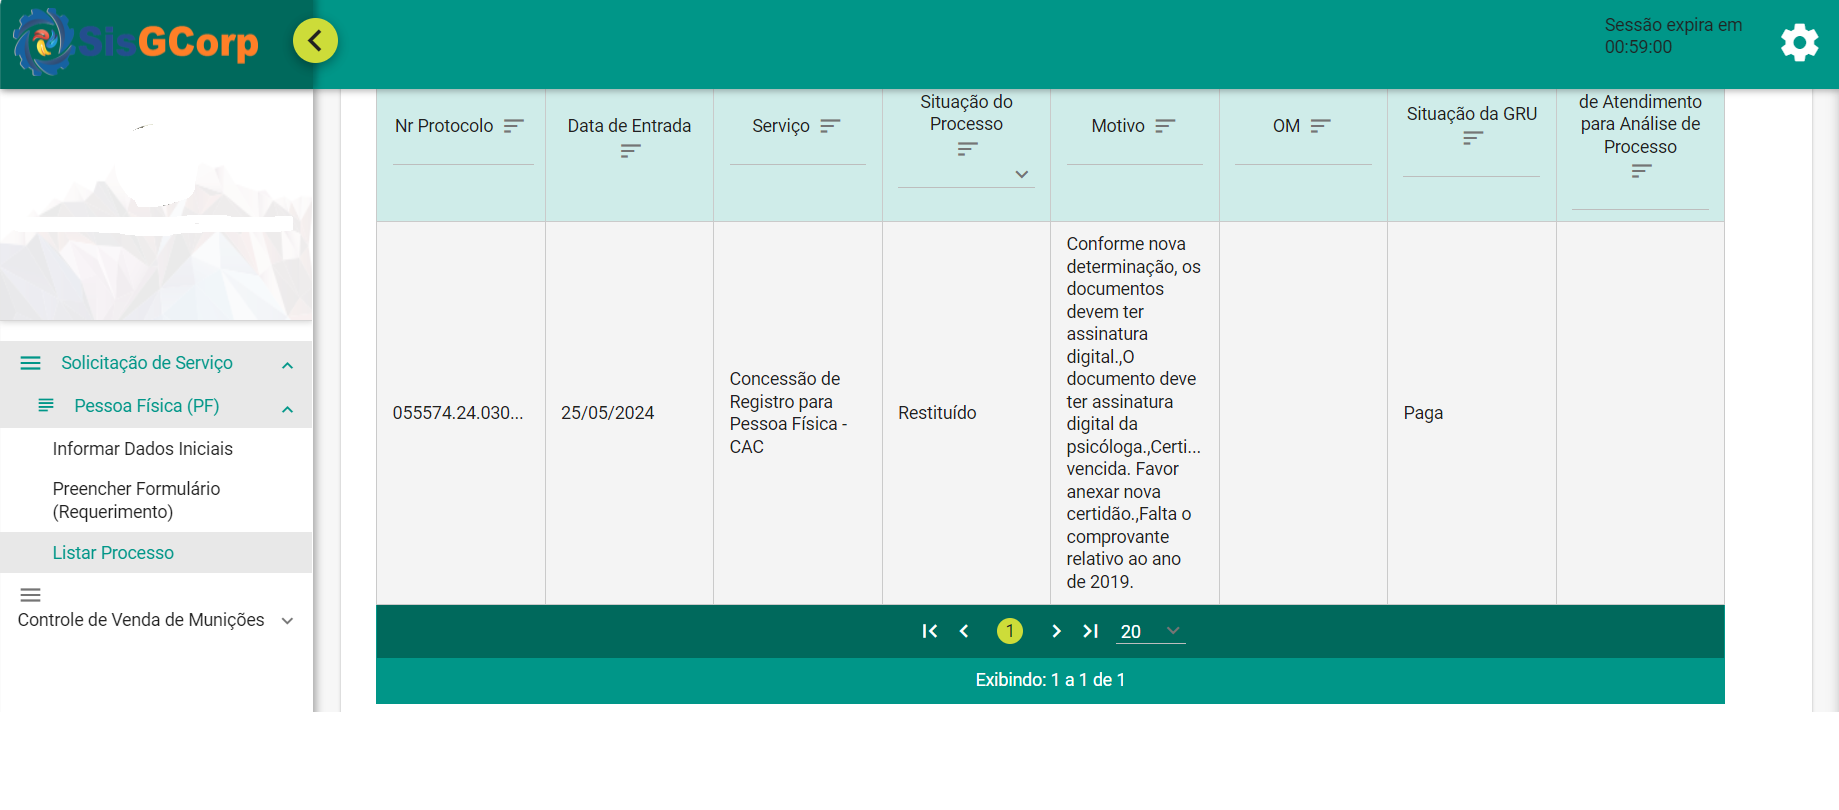Open Informar Dados Iniciais menu item
Image resolution: width=1839 pixels, height=810 pixels.
tap(143, 449)
